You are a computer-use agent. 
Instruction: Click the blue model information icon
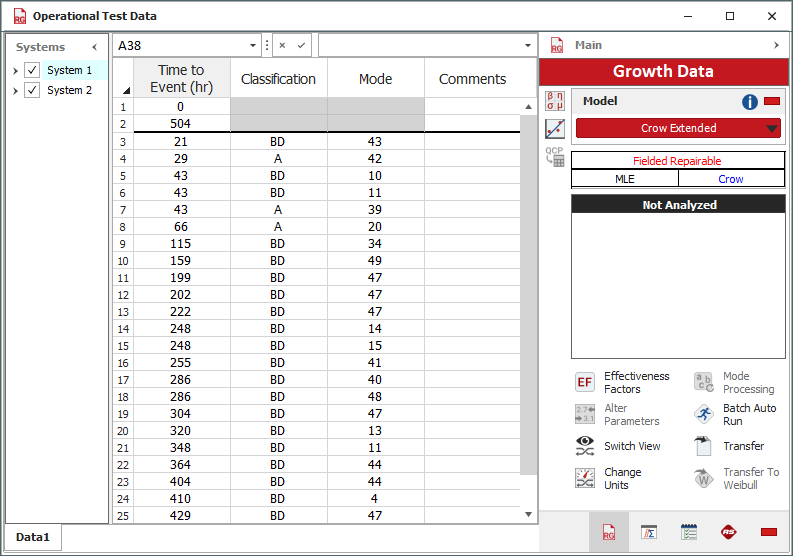point(750,102)
